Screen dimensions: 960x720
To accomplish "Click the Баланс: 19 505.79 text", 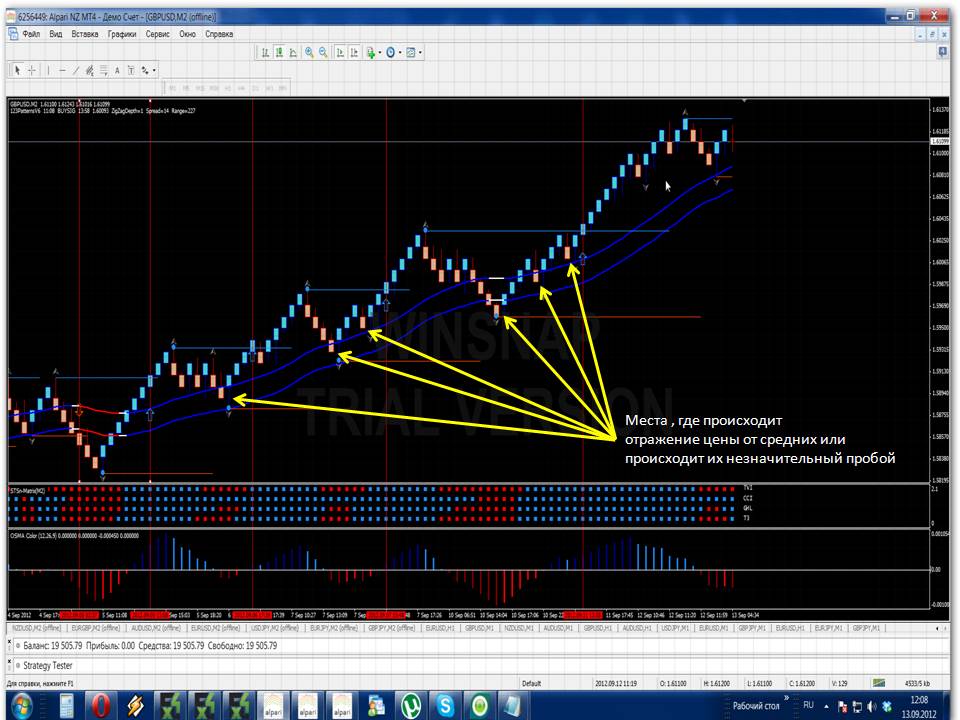I will (53, 645).
